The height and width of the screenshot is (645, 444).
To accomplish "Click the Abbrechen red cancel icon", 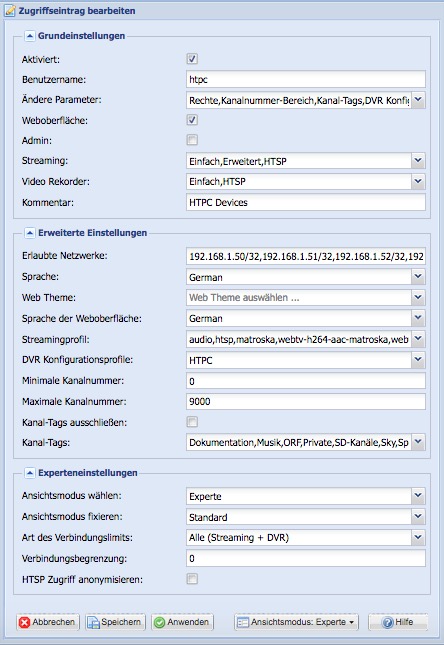I will [25, 622].
